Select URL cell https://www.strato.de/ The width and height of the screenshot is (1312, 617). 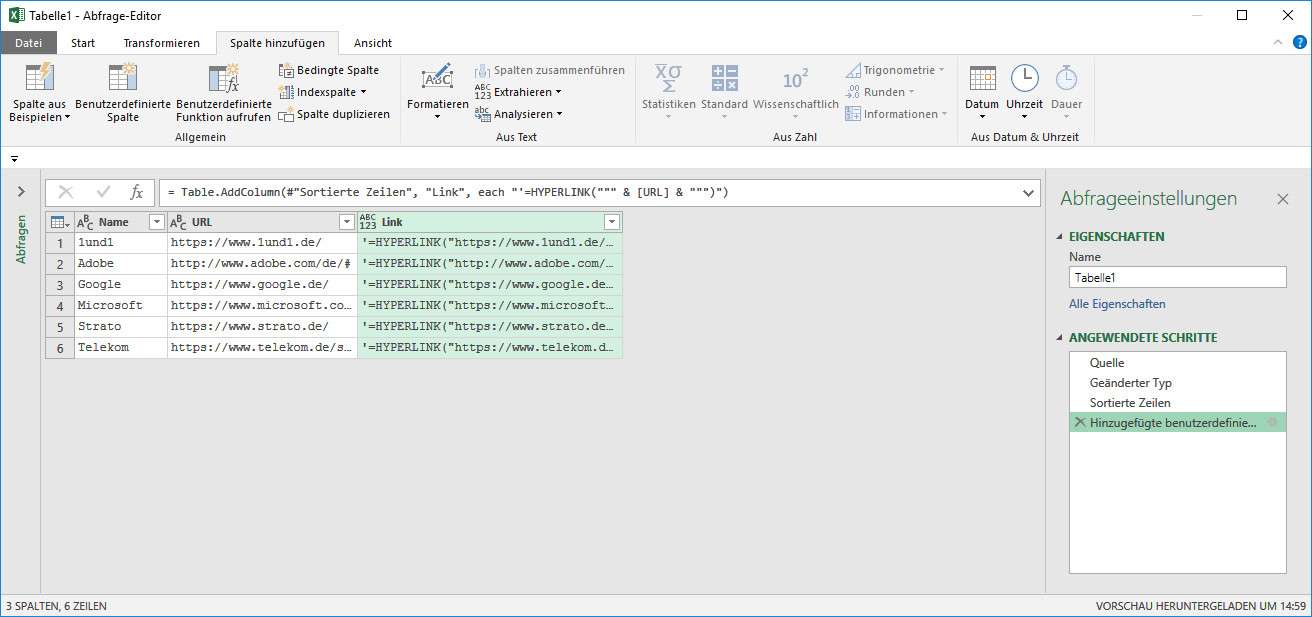coord(262,326)
